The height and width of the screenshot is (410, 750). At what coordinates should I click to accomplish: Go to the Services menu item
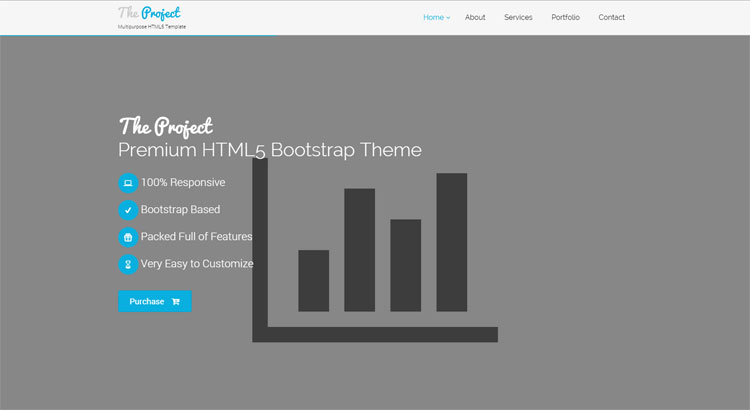[518, 17]
